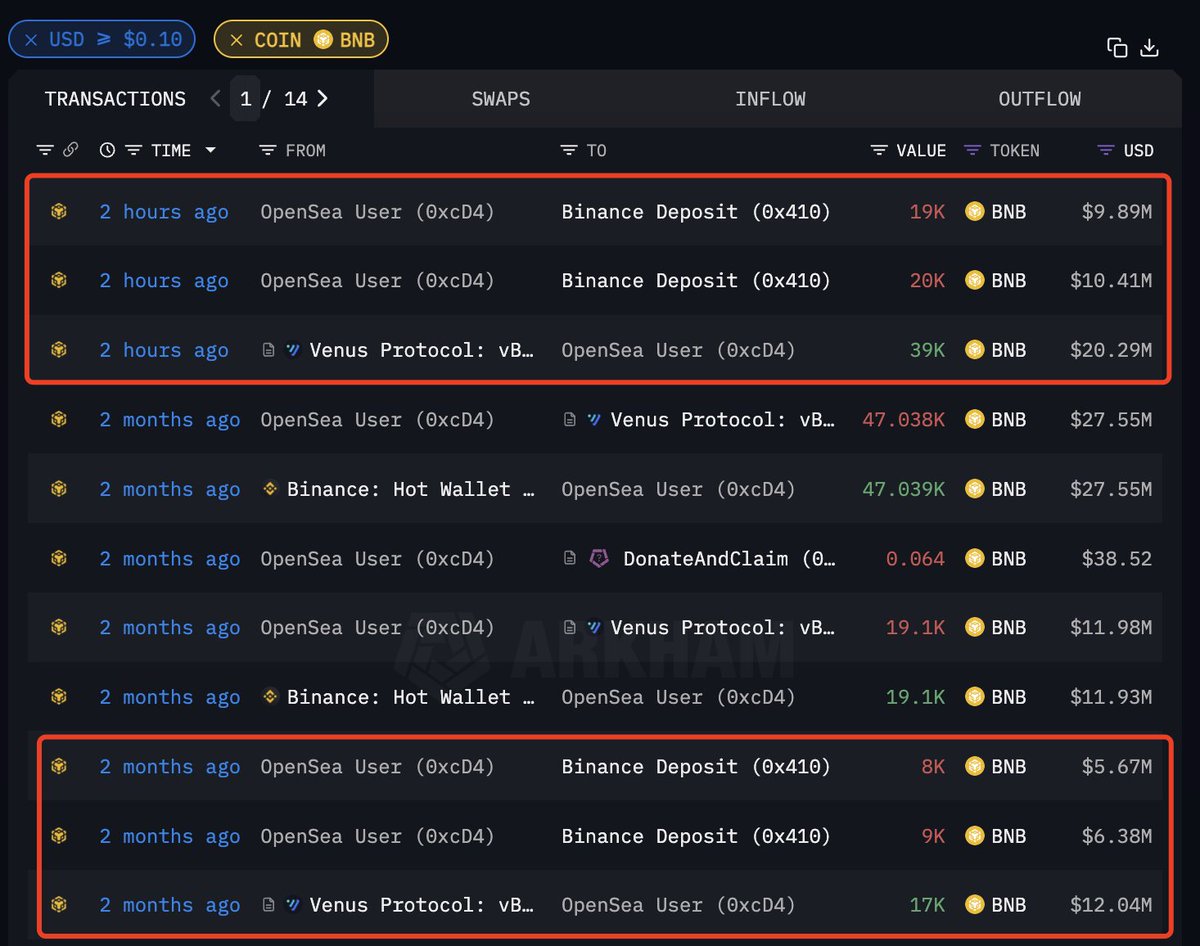Screen dimensions: 1200x946
Task: Open the Venus Protocol sender in the 39K row
Action: (x=422, y=350)
